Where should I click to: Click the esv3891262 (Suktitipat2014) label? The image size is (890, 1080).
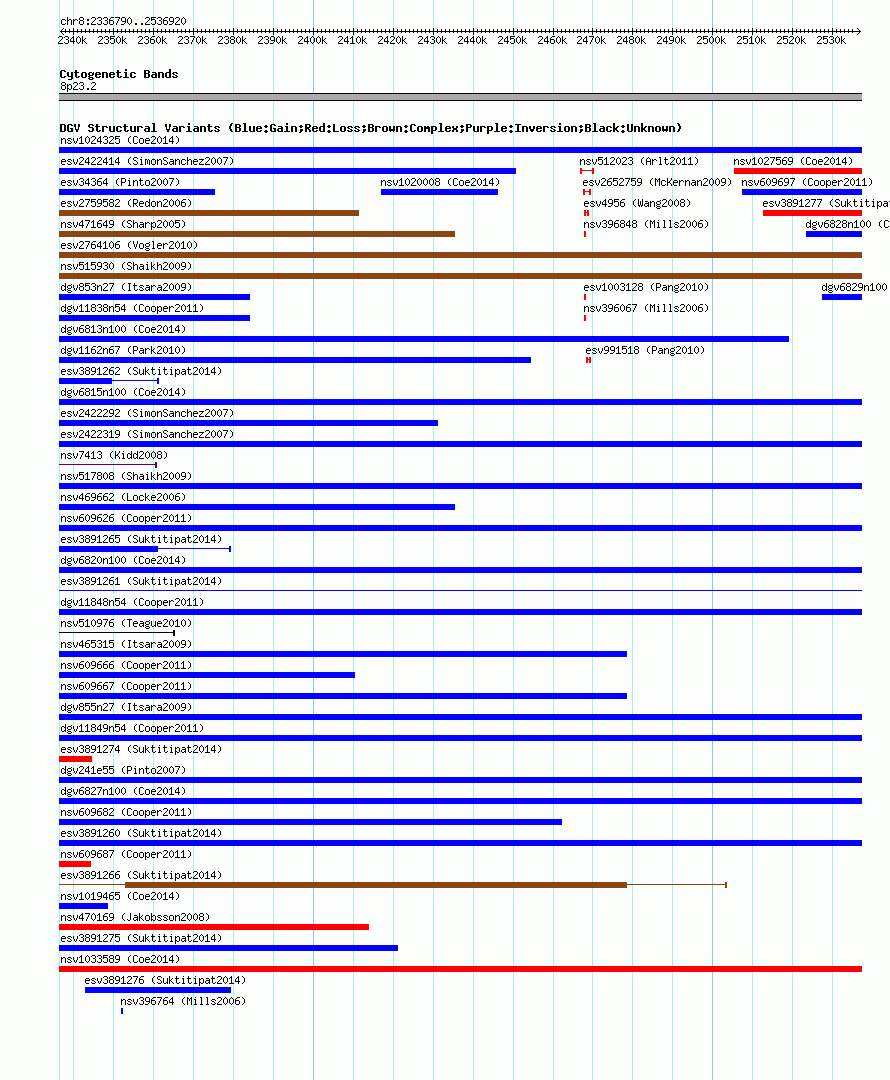point(141,371)
